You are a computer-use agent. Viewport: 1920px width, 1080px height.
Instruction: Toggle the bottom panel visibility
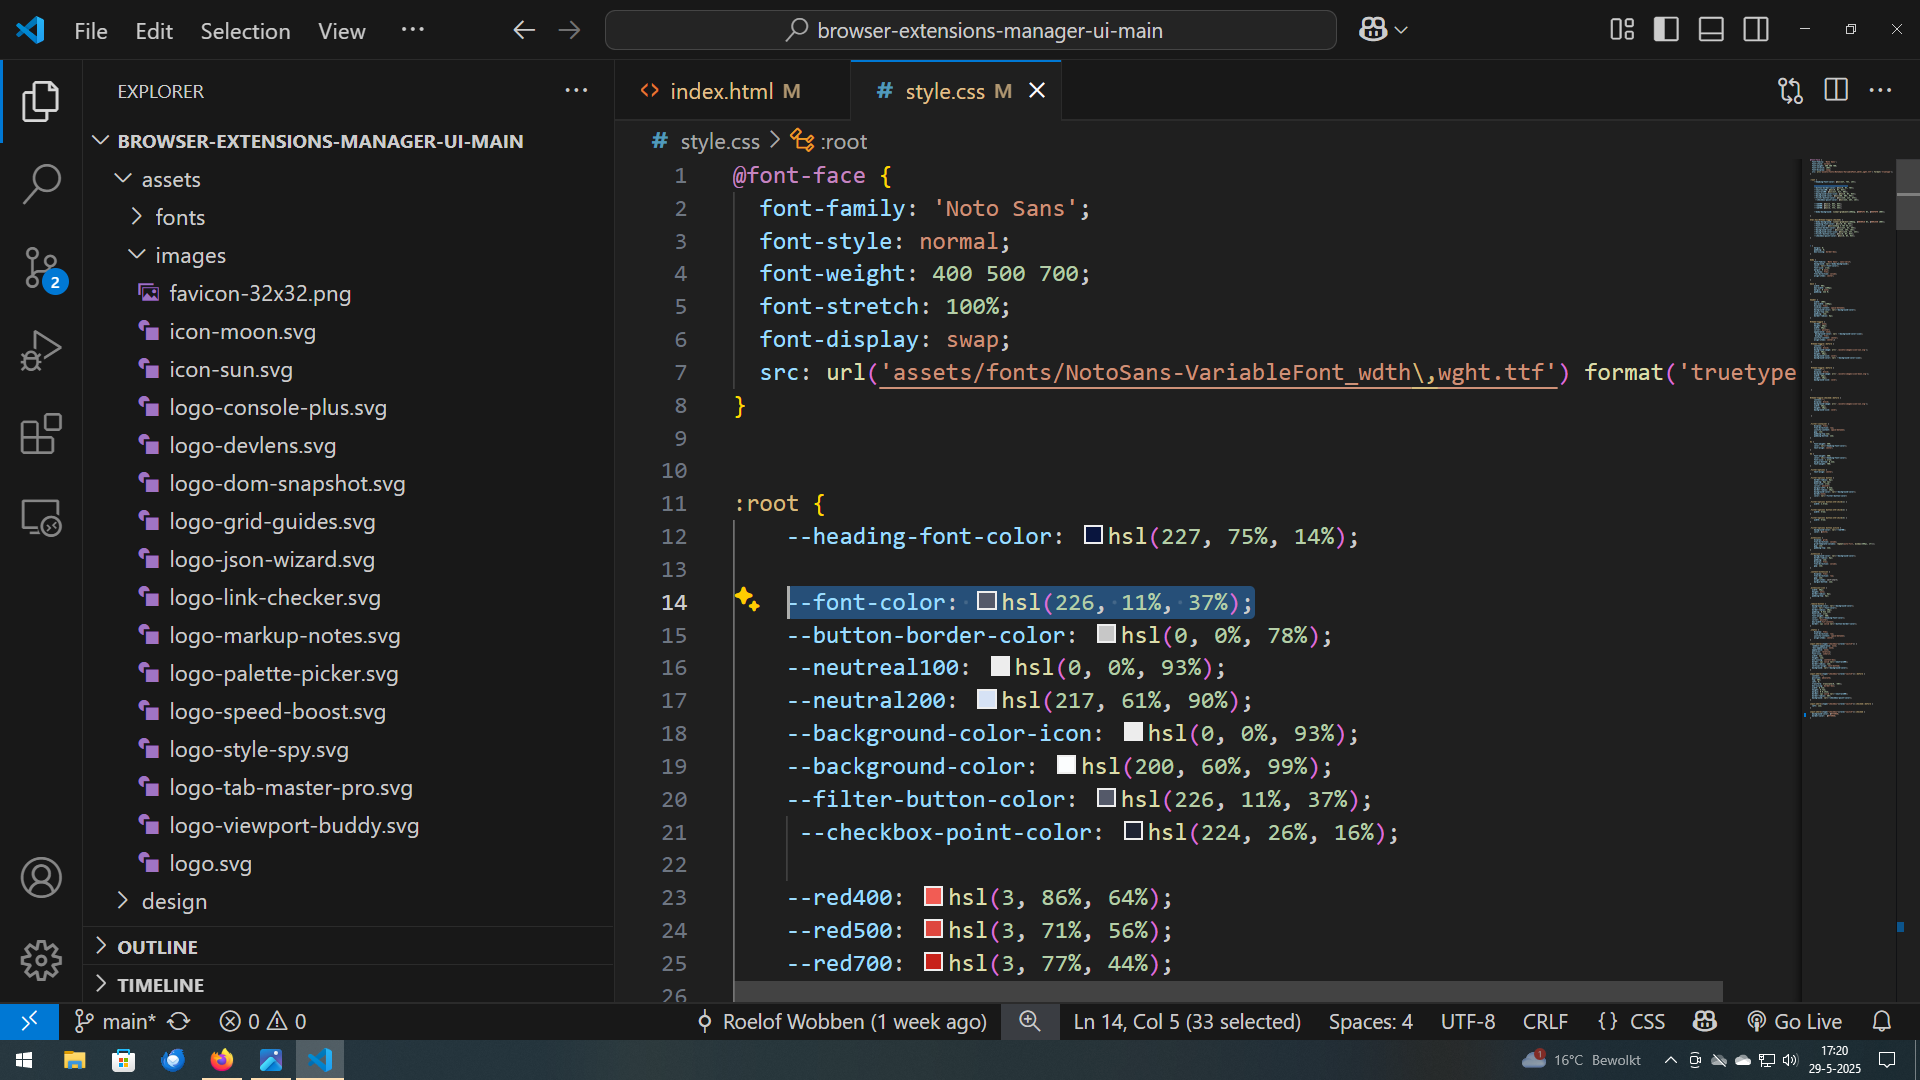[x=1711, y=30]
